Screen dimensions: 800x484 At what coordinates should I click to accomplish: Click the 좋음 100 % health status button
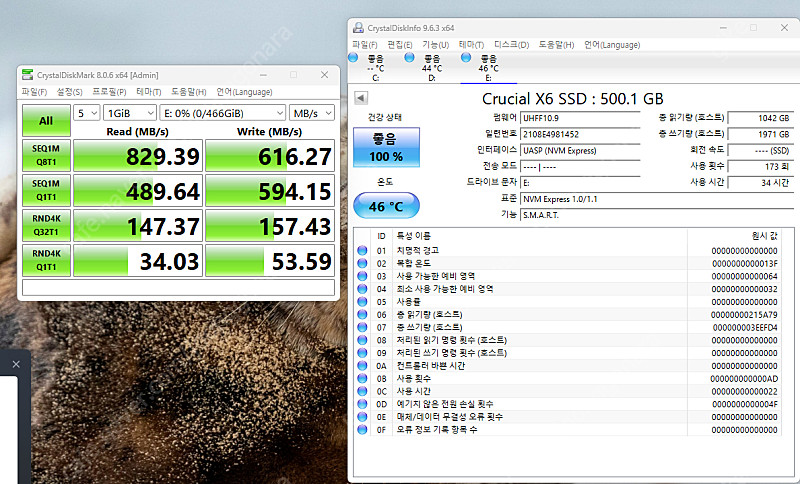[386, 147]
